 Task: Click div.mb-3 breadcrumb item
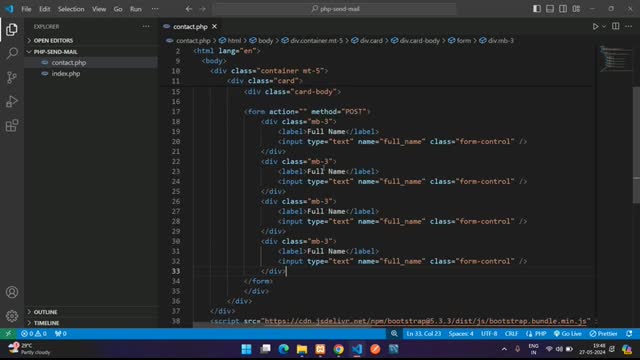coord(501,40)
